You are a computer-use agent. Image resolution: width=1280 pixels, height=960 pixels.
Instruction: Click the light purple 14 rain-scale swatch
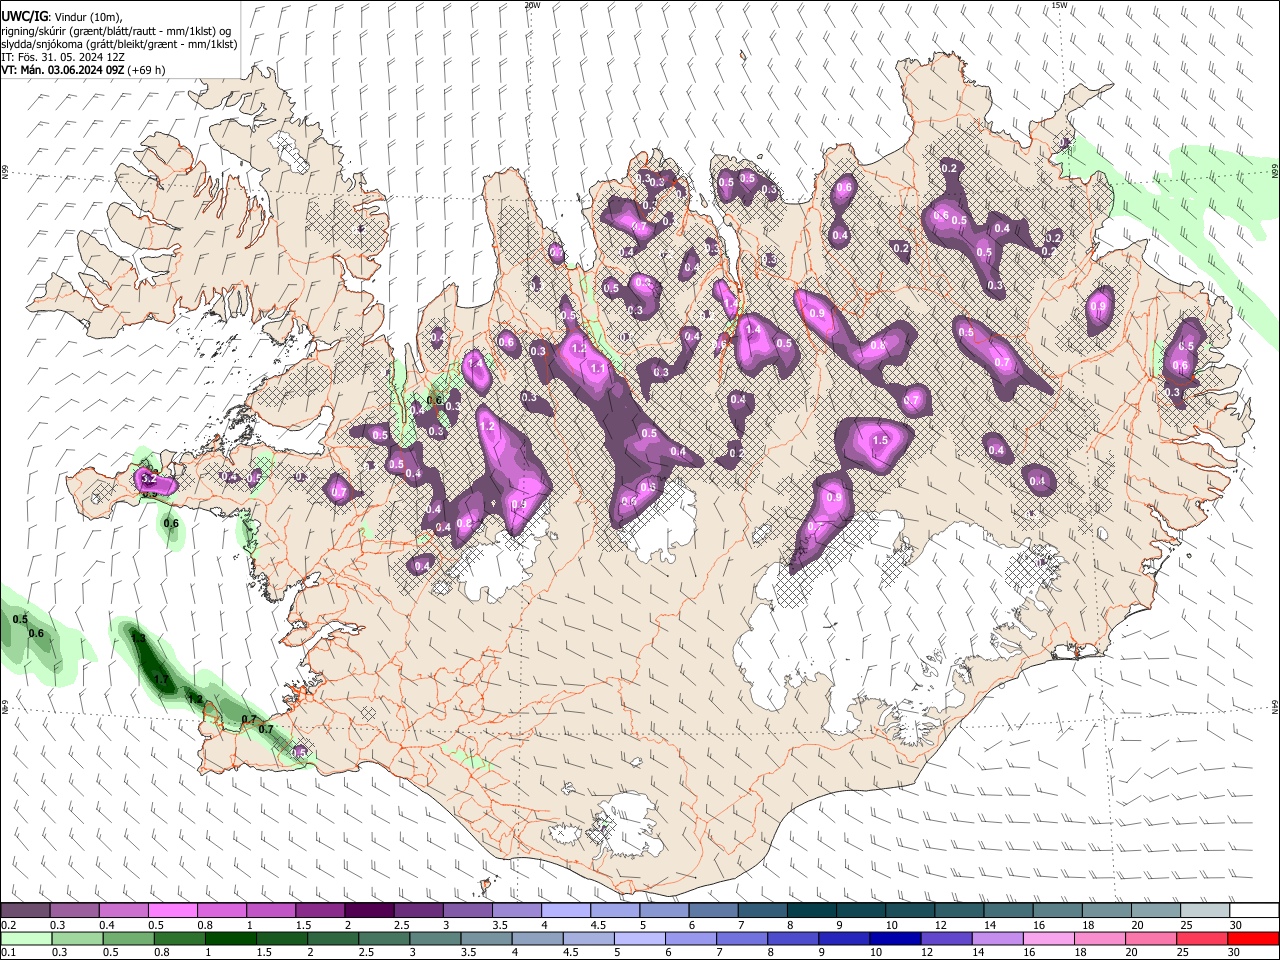coord(997,939)
